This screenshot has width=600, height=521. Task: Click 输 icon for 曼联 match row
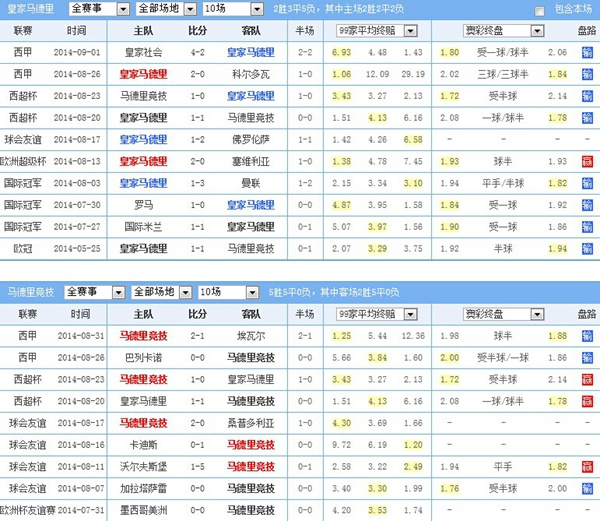[587, 183]
